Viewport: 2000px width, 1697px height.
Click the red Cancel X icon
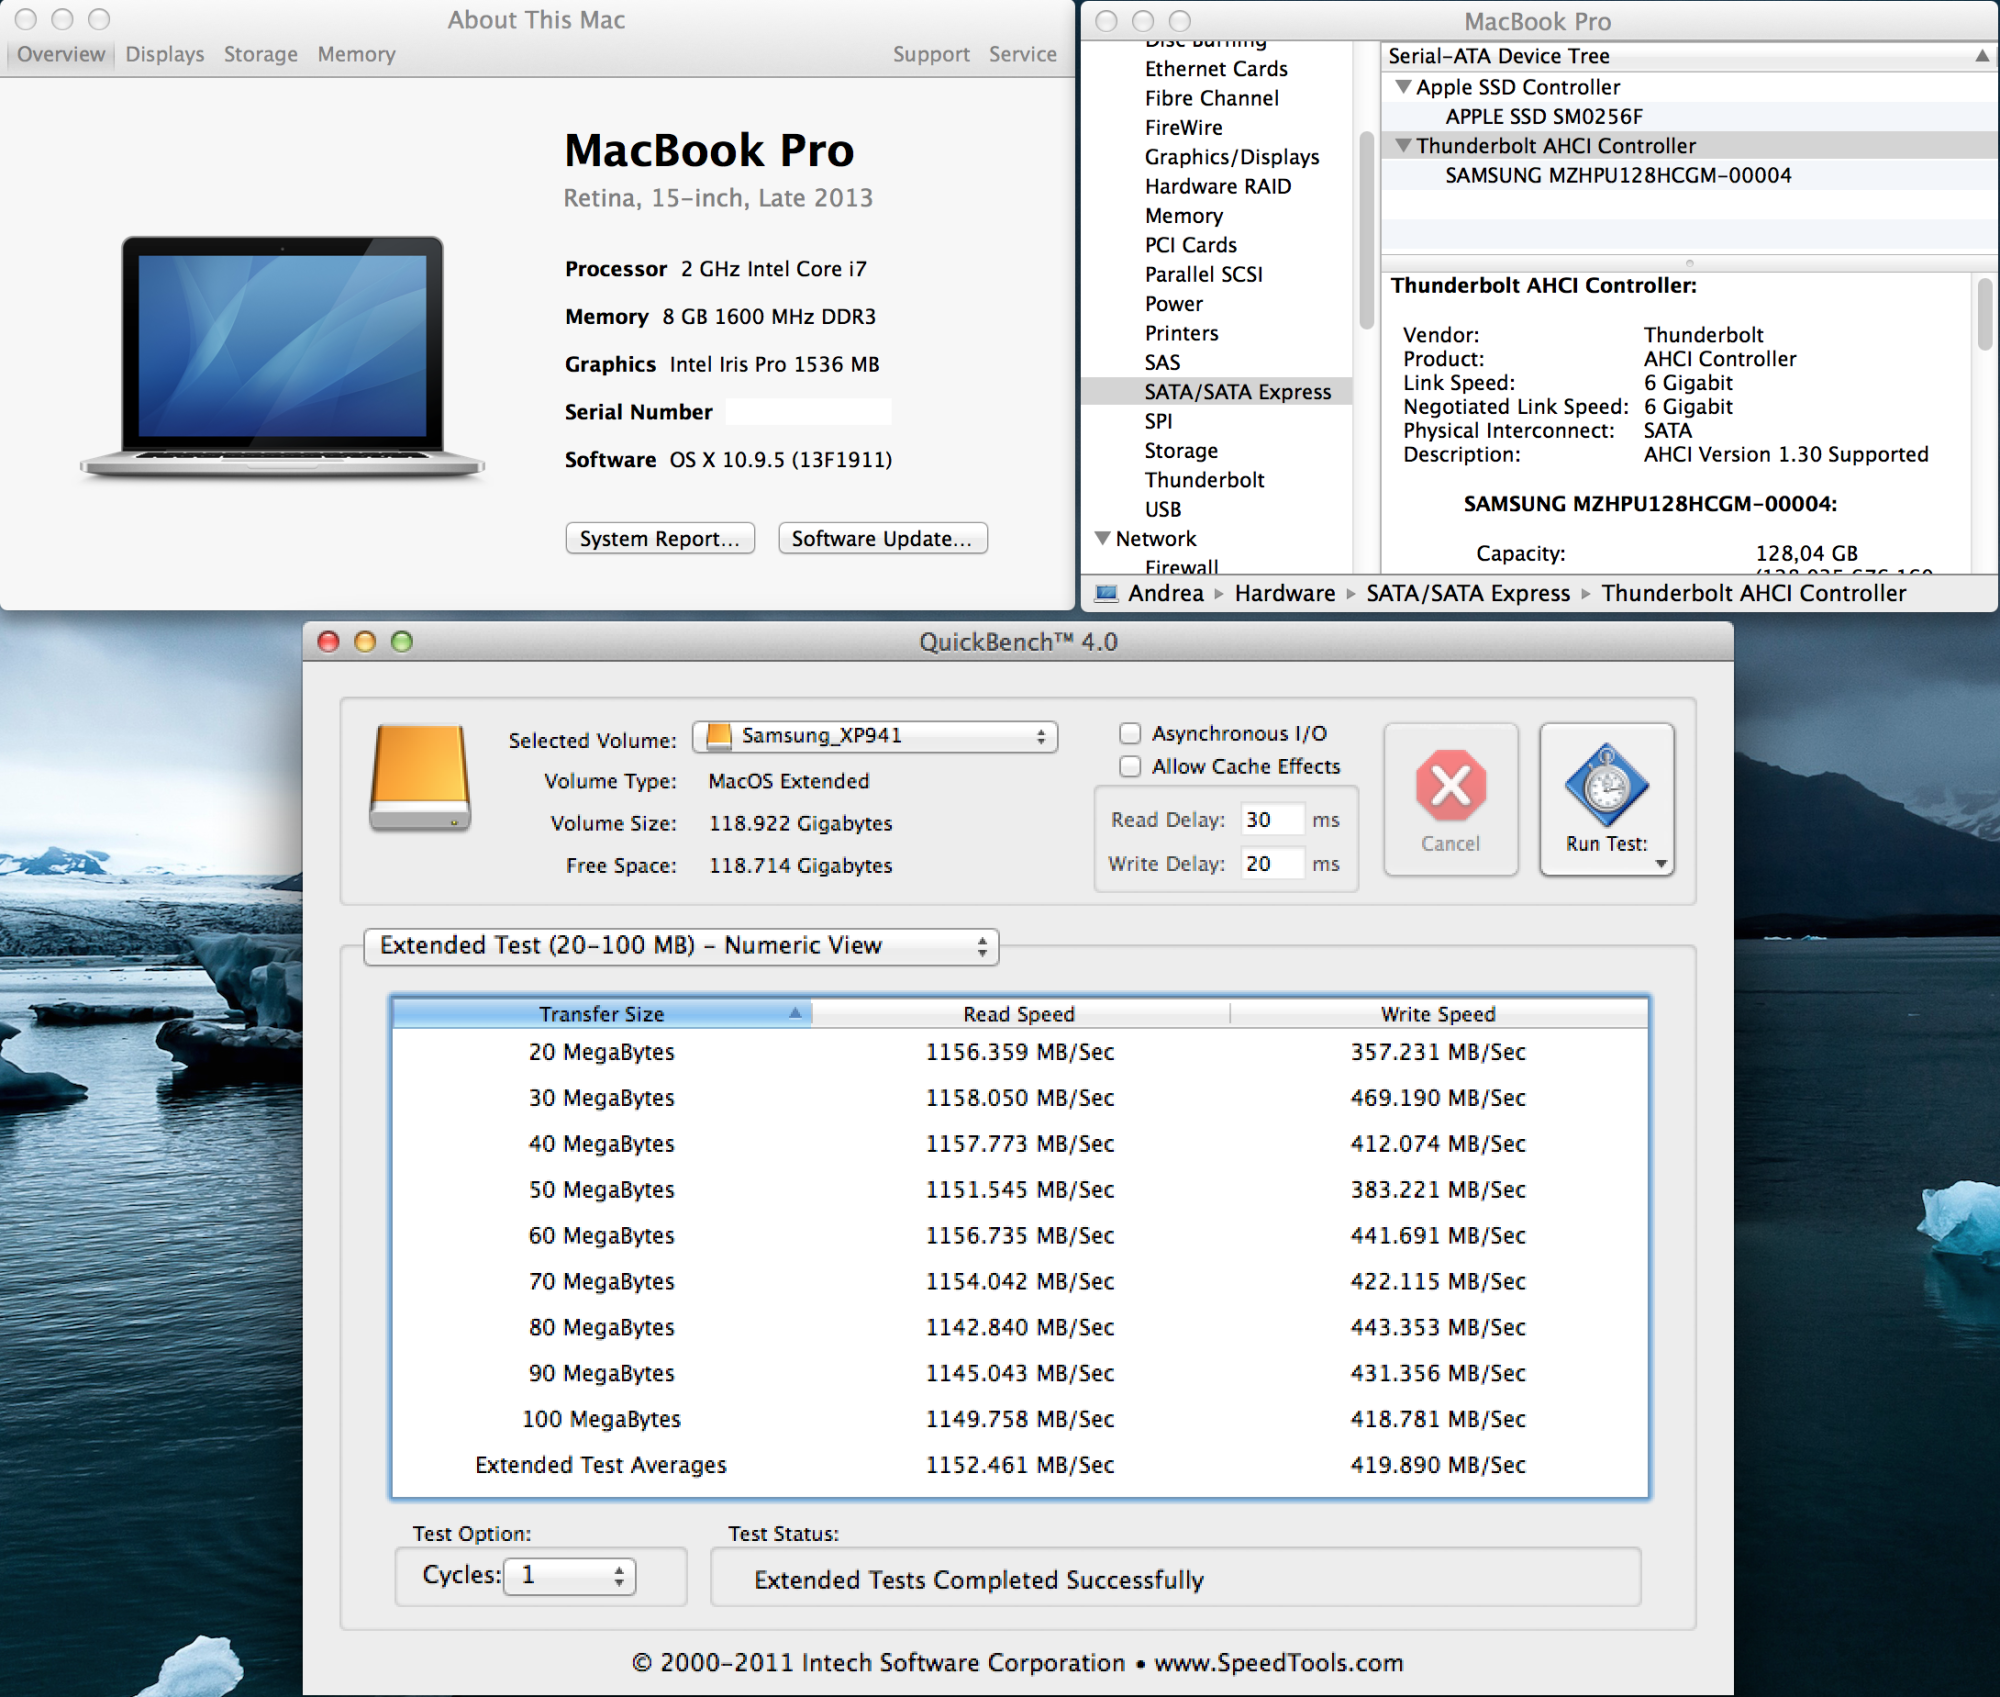[1450, 785]
